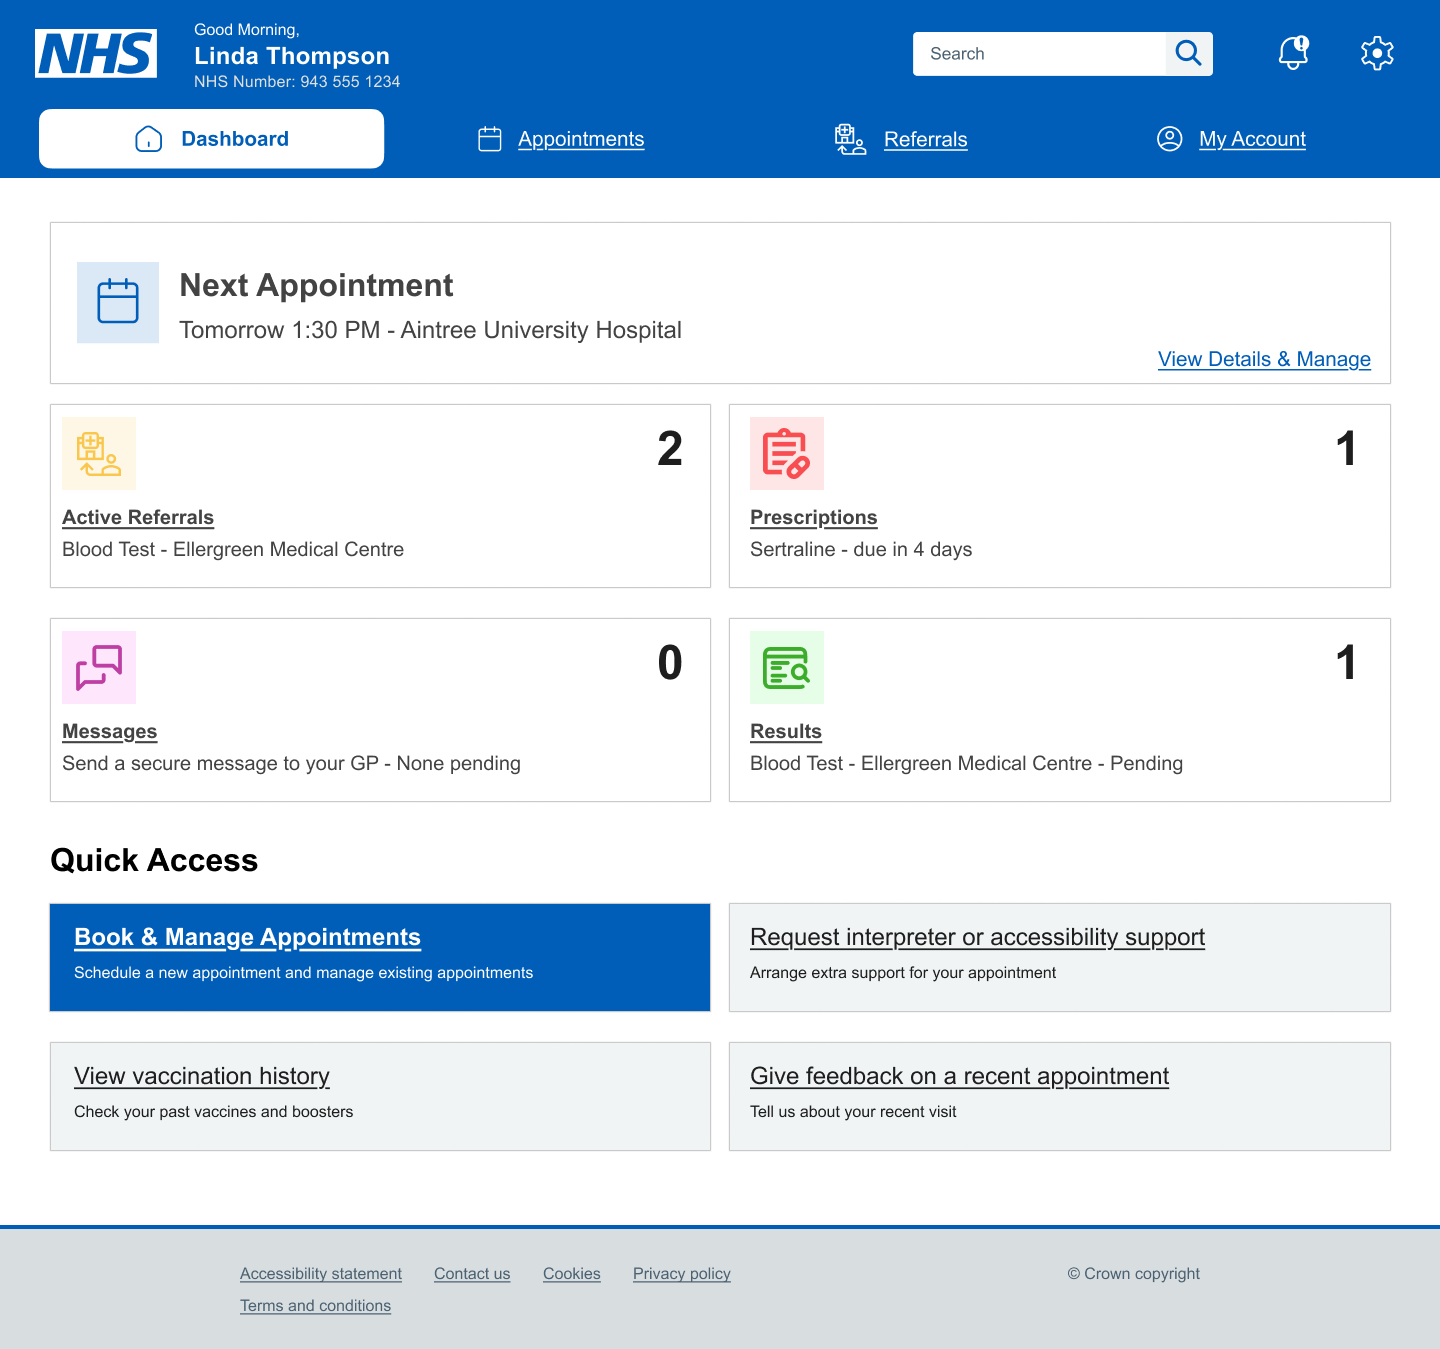Click Book & Manage Appointments
This screenshot has height=1349, width=1440.
pyautogui.click(x=247, y=937)
